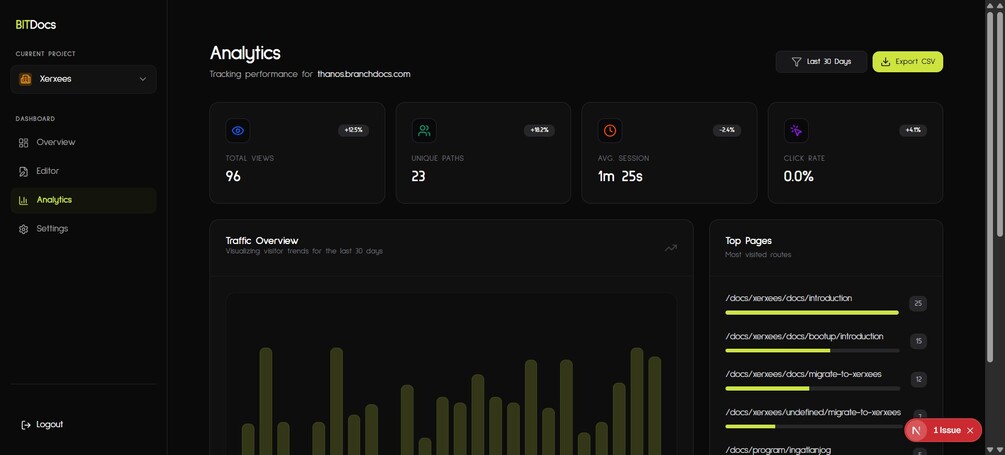This screenshot has width=1005, height=455.
Task: Click the /docs/program/ingatlanjog route
Action: (x=778, y=450)
